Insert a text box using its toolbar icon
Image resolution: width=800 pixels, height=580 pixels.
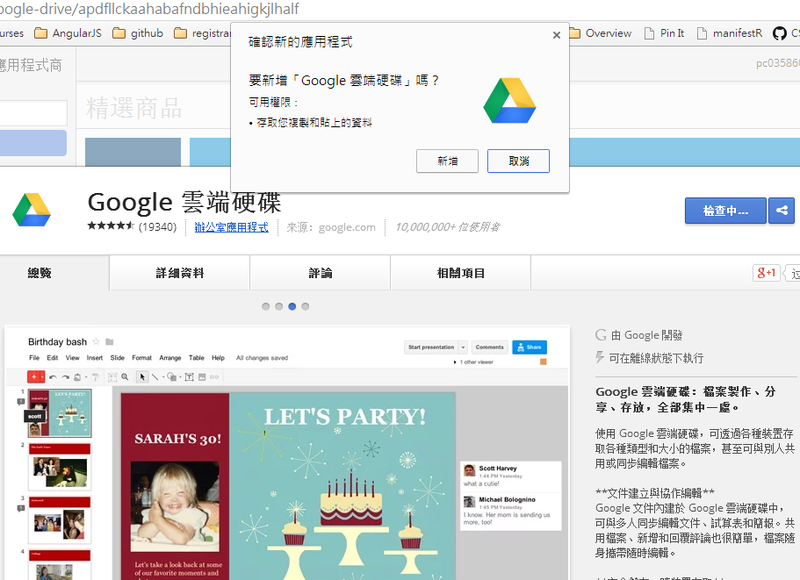click(188, 377)
